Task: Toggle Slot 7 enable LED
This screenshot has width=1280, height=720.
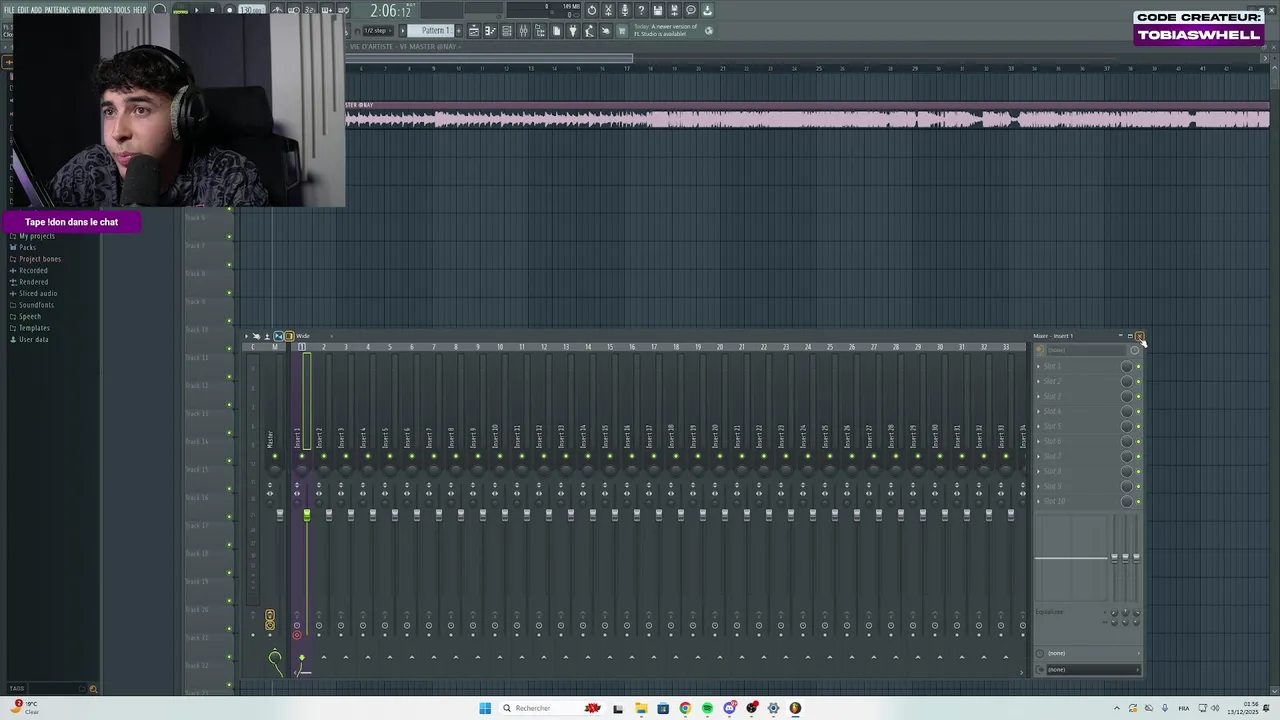Action: [1138, 456]
